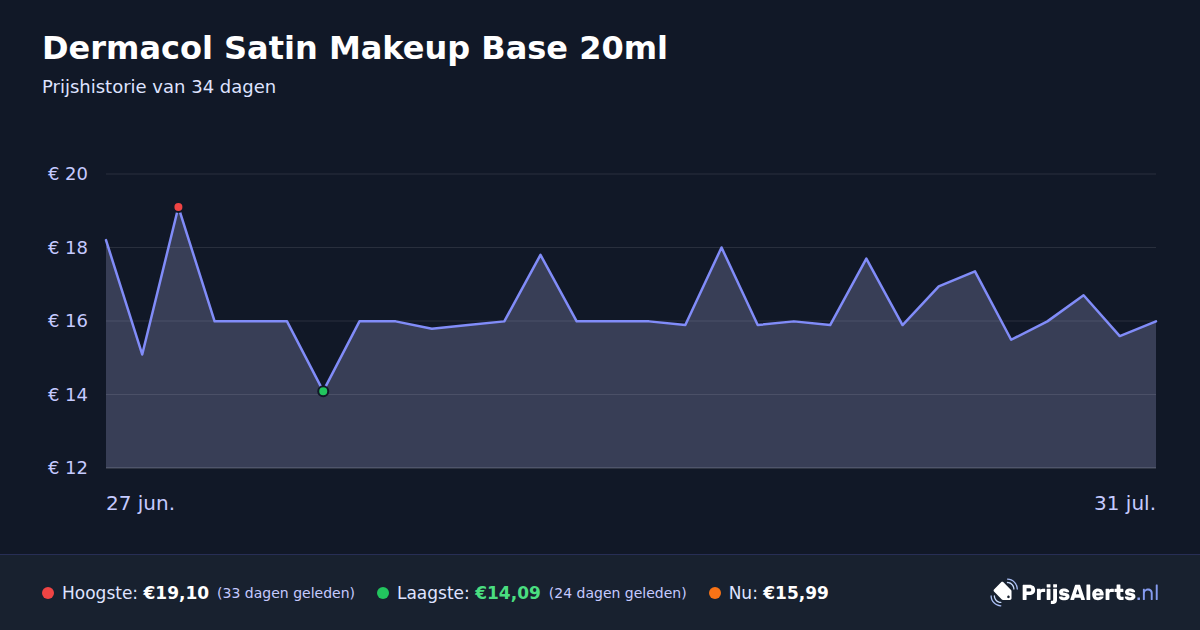Select the title Dermacol Satin Makeup Base 20ml
Screen dimensions: 1200x630
pyautogui.click(x=354, y=48)
